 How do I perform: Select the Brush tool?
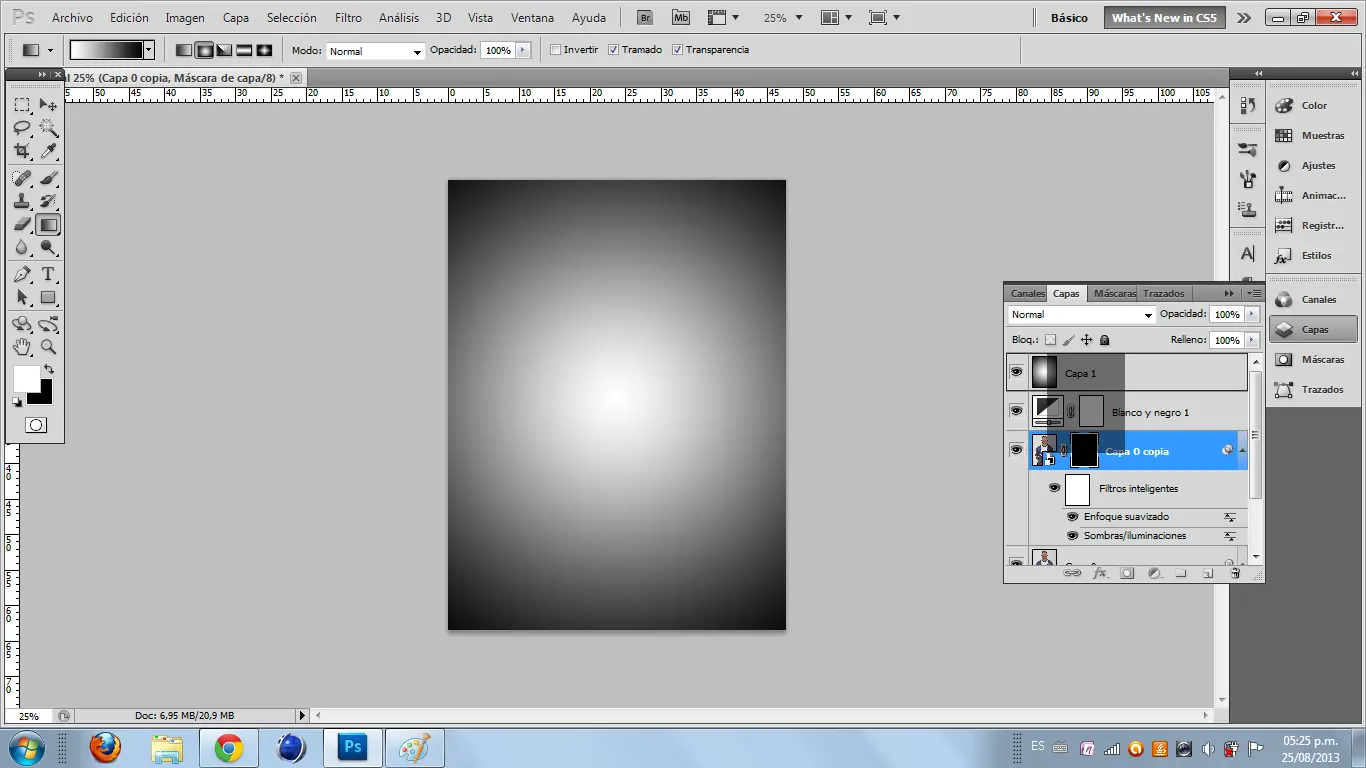point(48,178)
